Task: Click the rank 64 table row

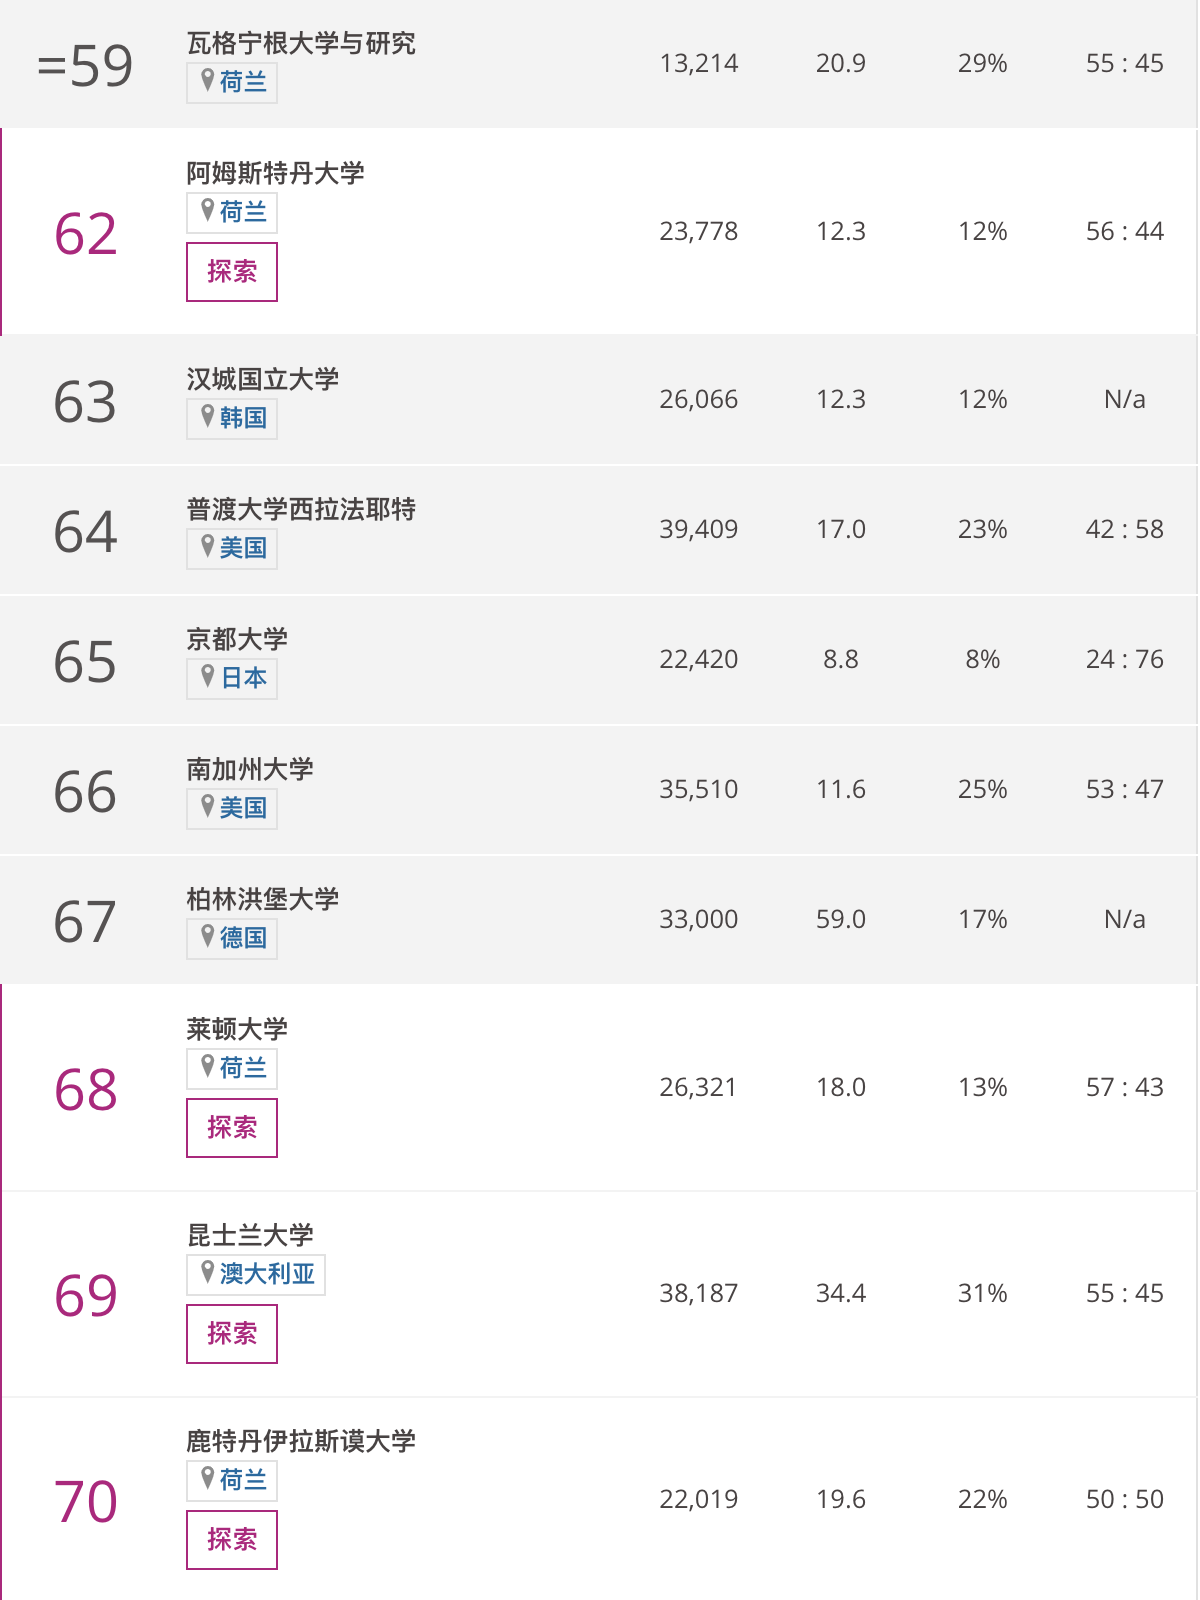Action: coord(600,530)
